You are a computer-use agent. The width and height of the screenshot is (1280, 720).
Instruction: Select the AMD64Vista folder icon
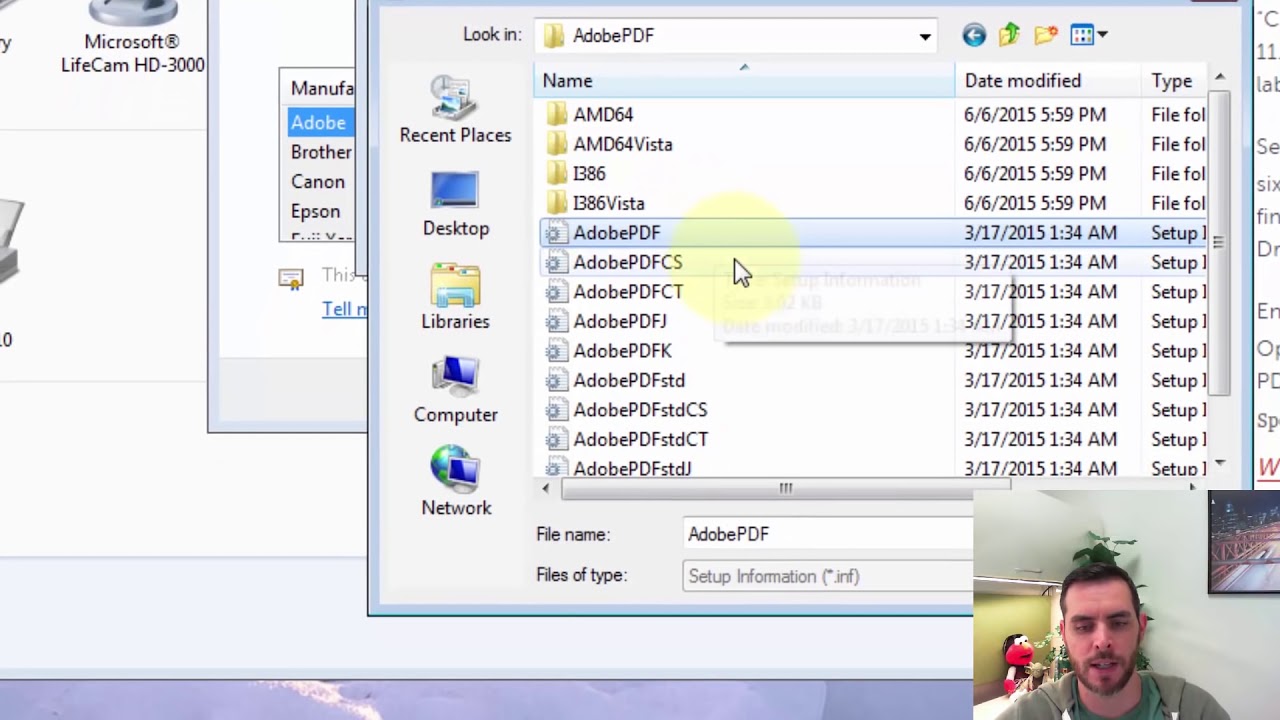[x=556, y=144]
